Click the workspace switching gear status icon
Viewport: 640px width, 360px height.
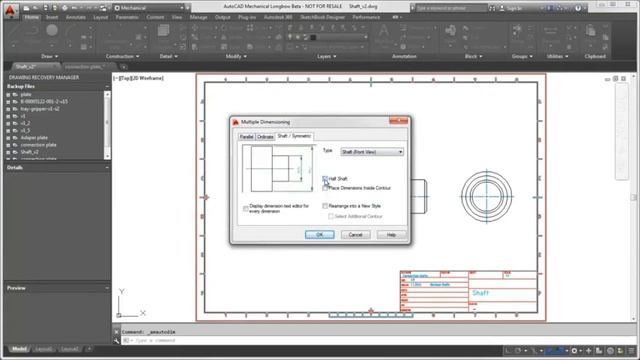click(x=574, y=351)
